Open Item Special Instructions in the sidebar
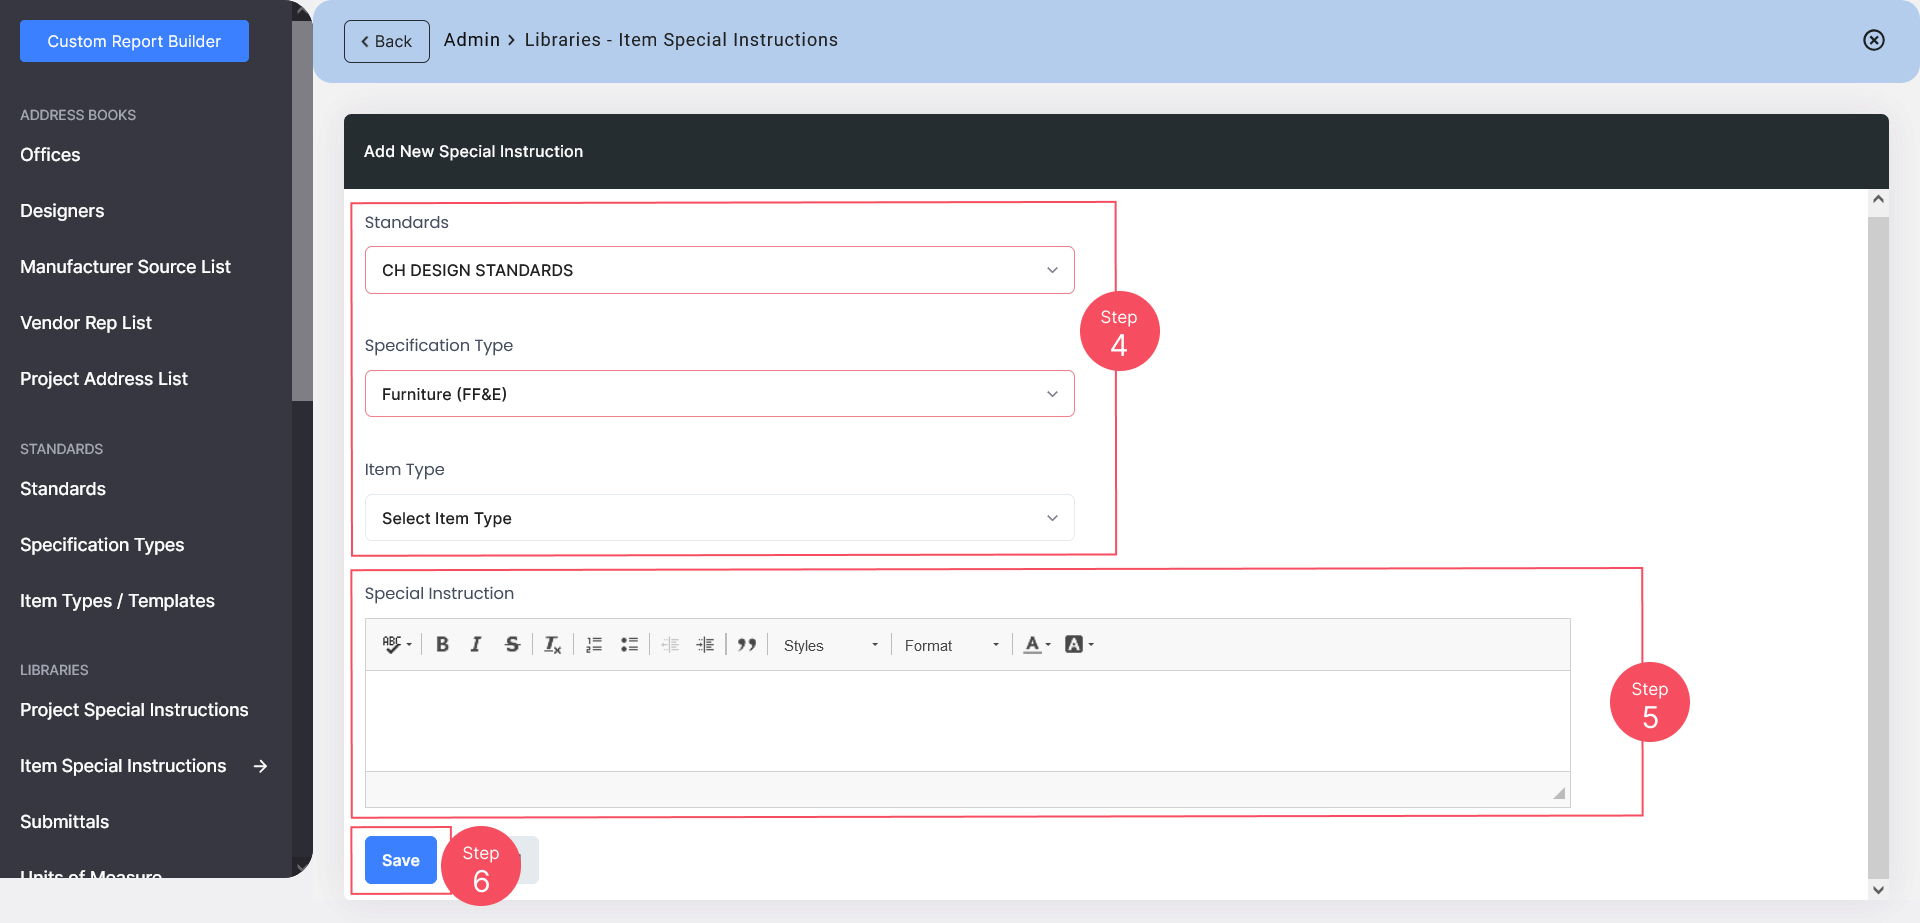 pyautogui.click(x=123, y=766)
